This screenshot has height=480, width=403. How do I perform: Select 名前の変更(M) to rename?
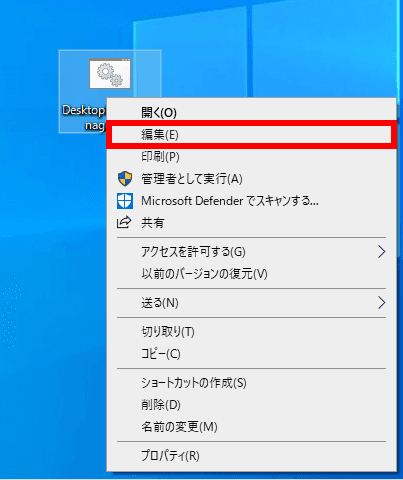pyautogui.click(x=251, y=427)
